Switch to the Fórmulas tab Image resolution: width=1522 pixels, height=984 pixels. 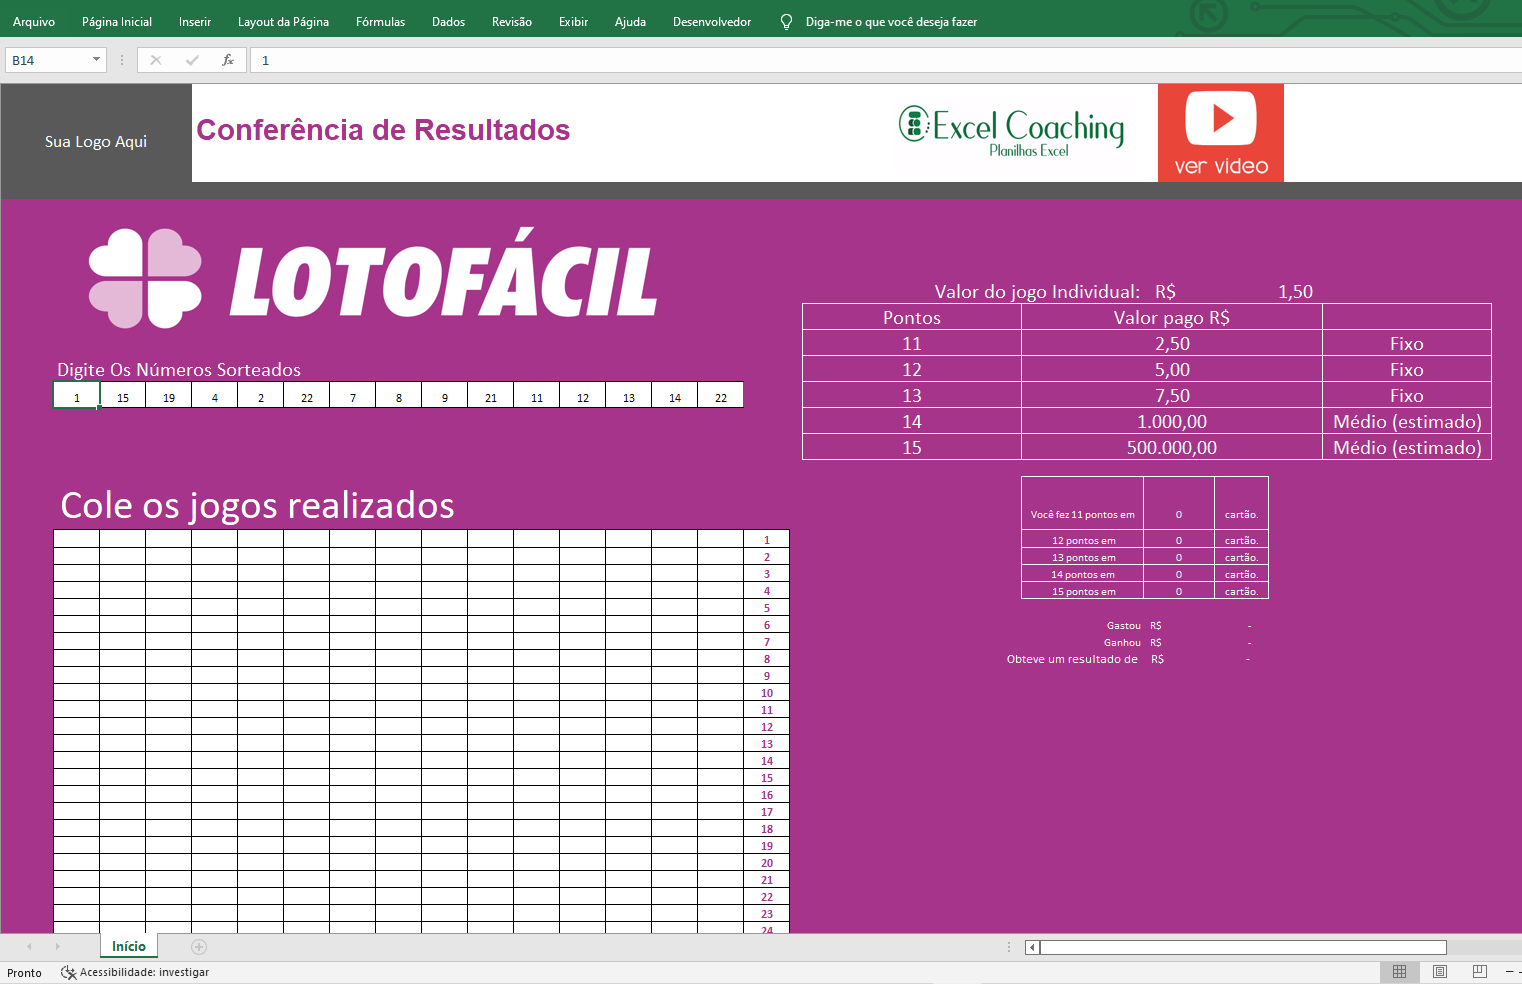point(380,21)
